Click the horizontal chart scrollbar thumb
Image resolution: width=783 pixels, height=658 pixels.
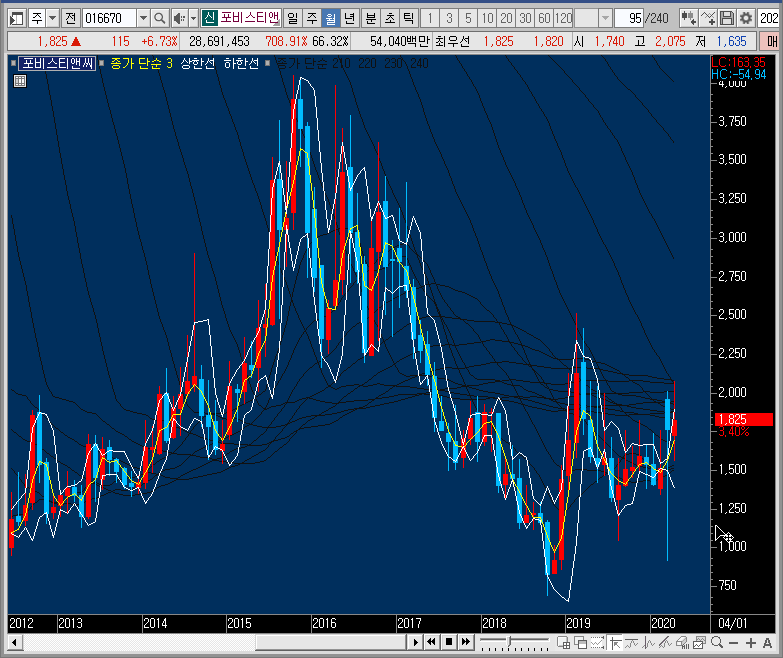tap(331, 642)
